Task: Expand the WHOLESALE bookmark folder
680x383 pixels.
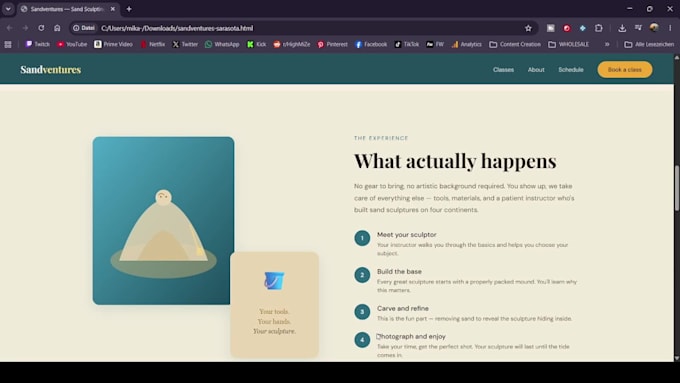Action: pyautogui.click(x=569, y=44)
